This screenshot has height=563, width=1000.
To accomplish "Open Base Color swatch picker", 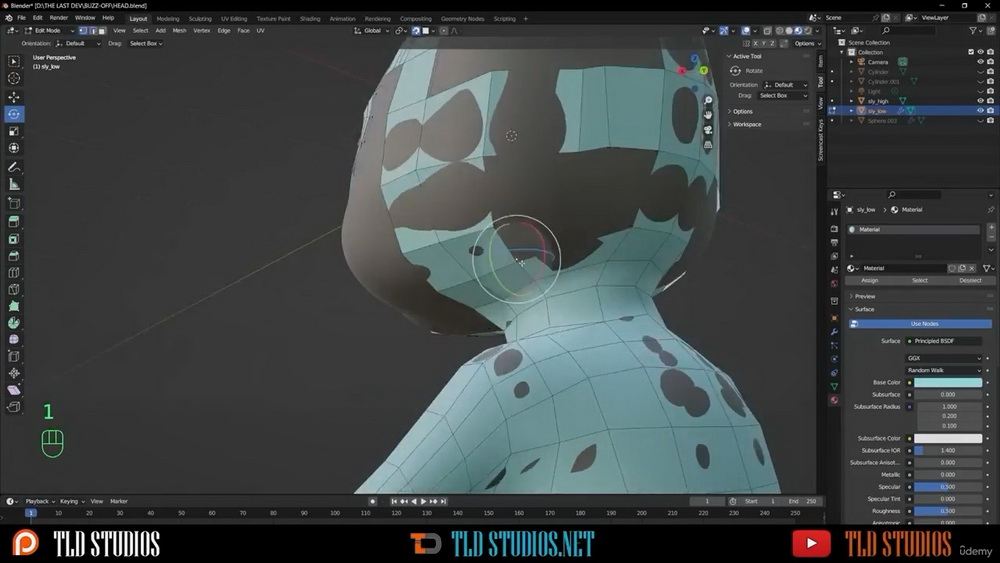I will click(x=948, y=383).
